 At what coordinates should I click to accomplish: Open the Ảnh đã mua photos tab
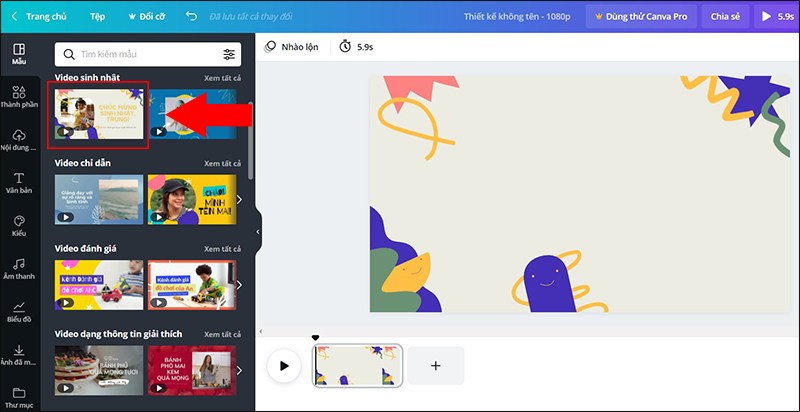click(x=19, y=354)
